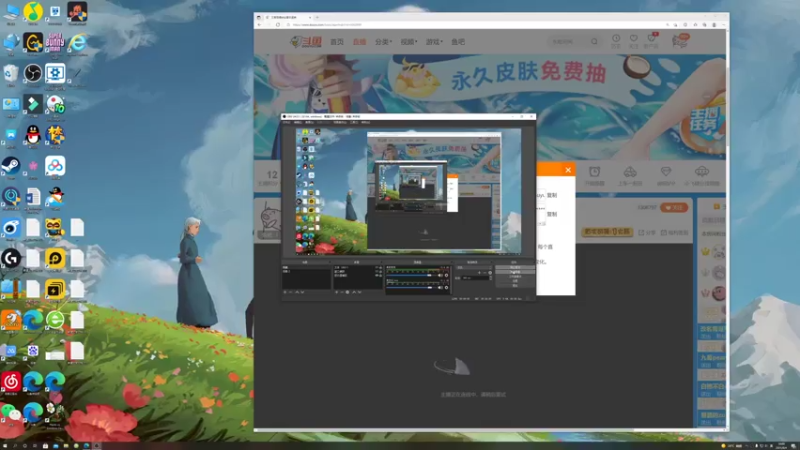Click the share link in room header
Viewport: 800px width, 450px height.
point(646,233)
